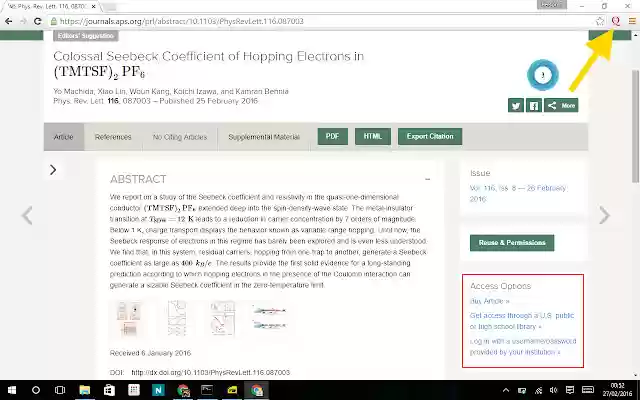Click the Editors' Suggestion label
Viewport: 640px width, 400px height.
coord(86,36)
